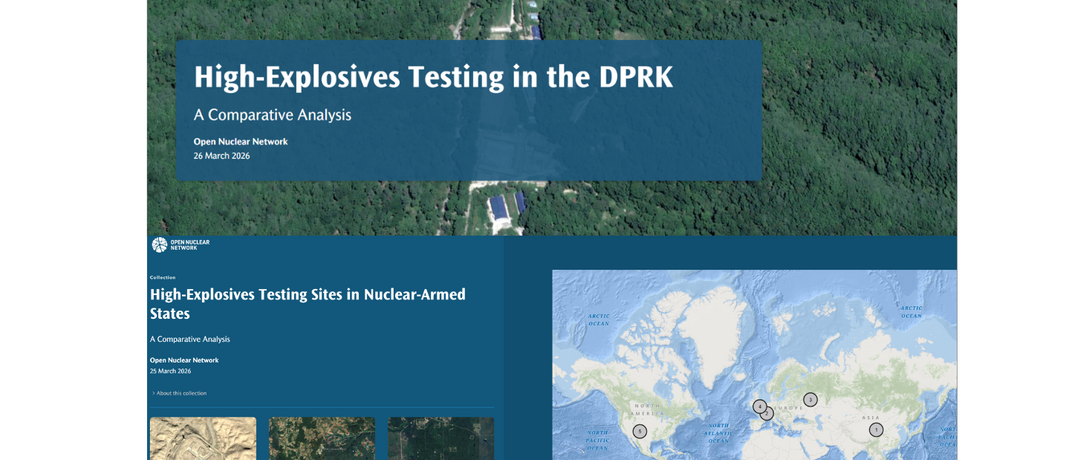The image size is (1092, 460).
Task: Click the small Collection label
Action: pyautogui.click(x=163, y=277)
